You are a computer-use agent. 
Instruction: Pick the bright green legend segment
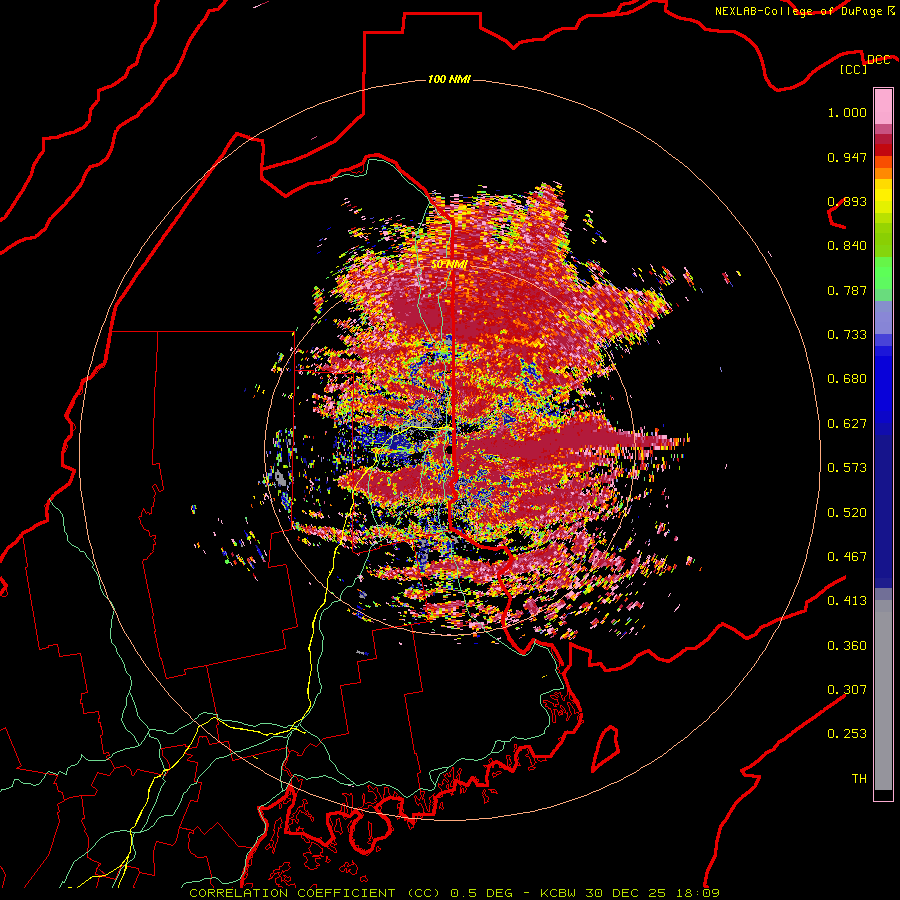tap(883, 273)
